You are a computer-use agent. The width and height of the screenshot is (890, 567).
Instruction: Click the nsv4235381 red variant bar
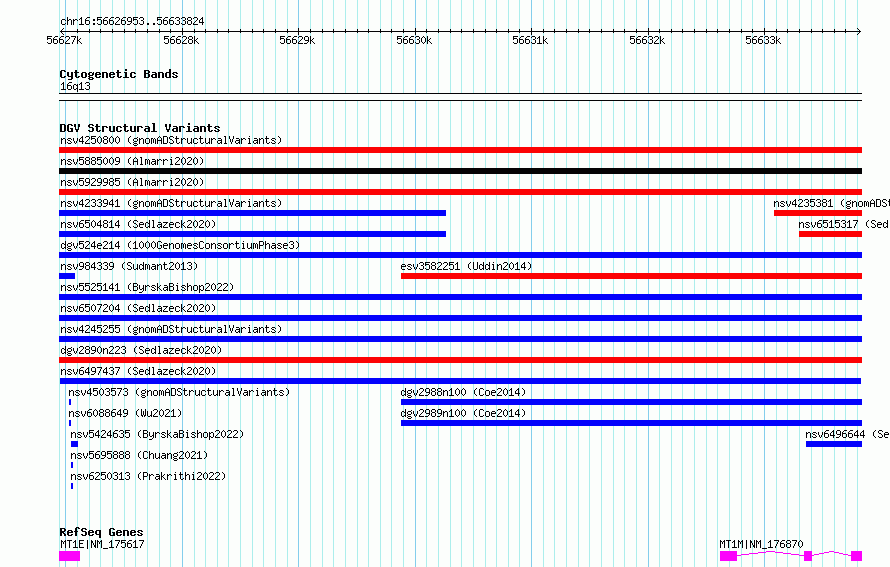tap(818, 213)
